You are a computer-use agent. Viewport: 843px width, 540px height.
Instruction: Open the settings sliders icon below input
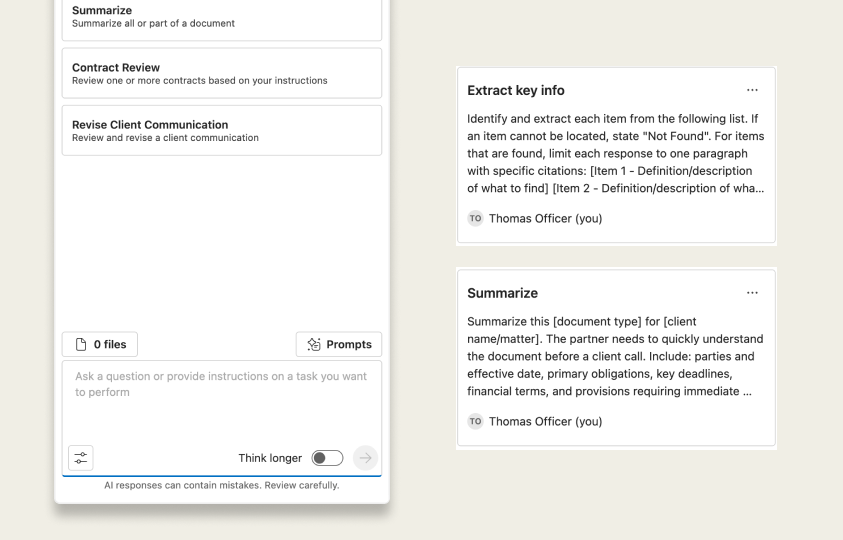pyautogui.click(x=81, y=458)
